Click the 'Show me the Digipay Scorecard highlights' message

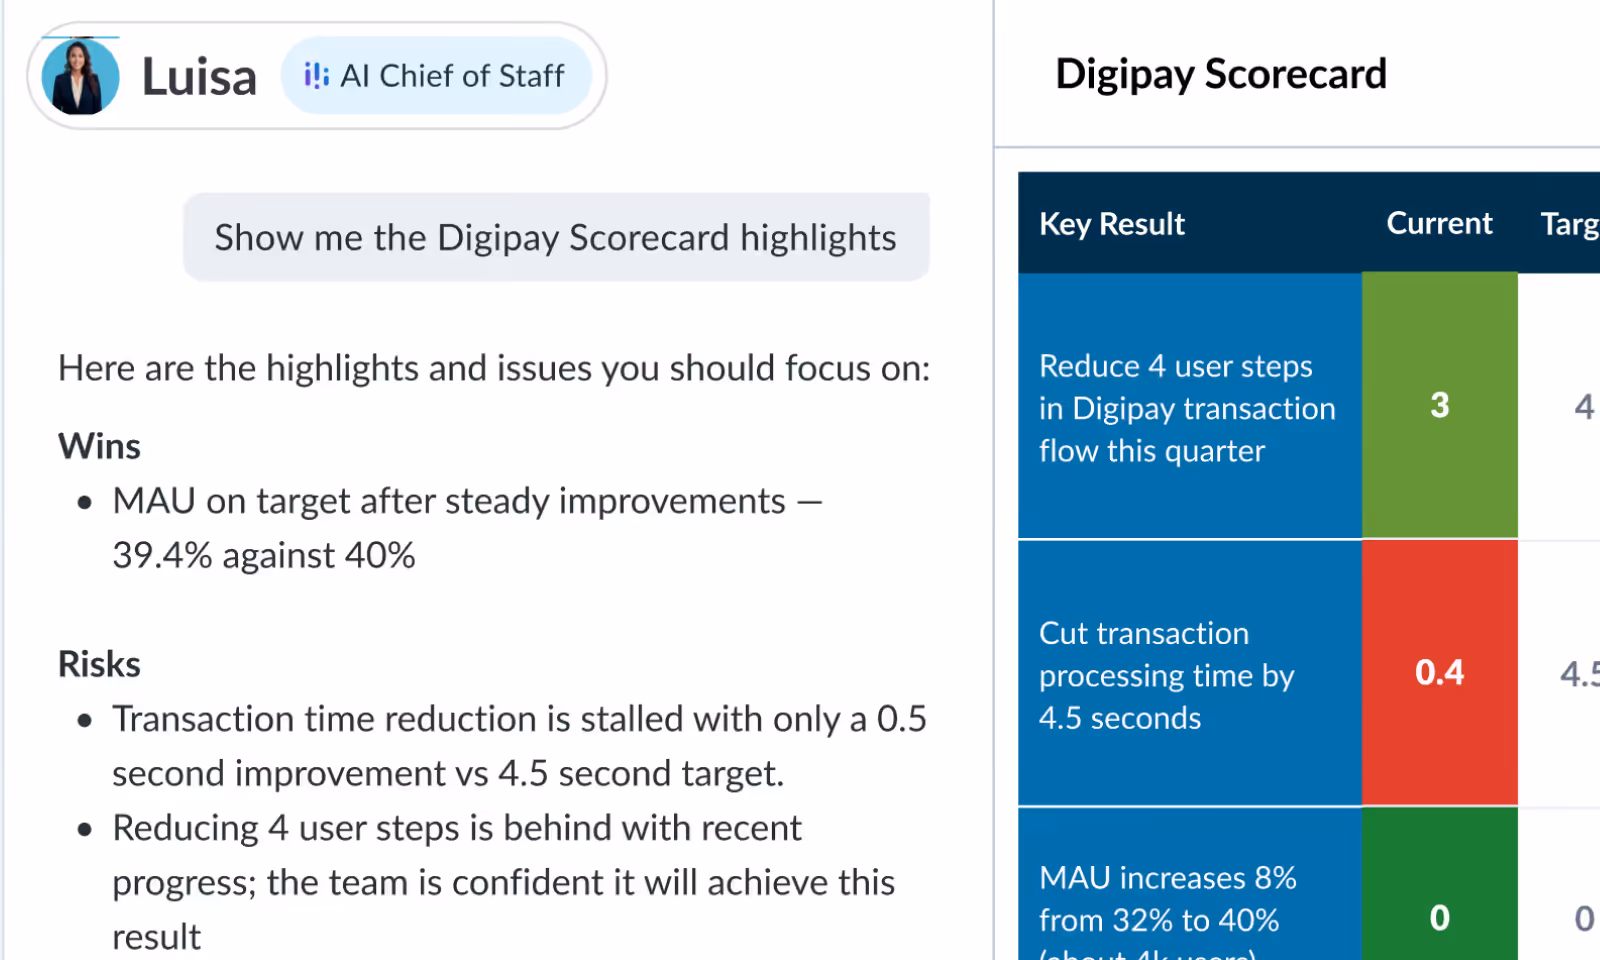[555, 237]
